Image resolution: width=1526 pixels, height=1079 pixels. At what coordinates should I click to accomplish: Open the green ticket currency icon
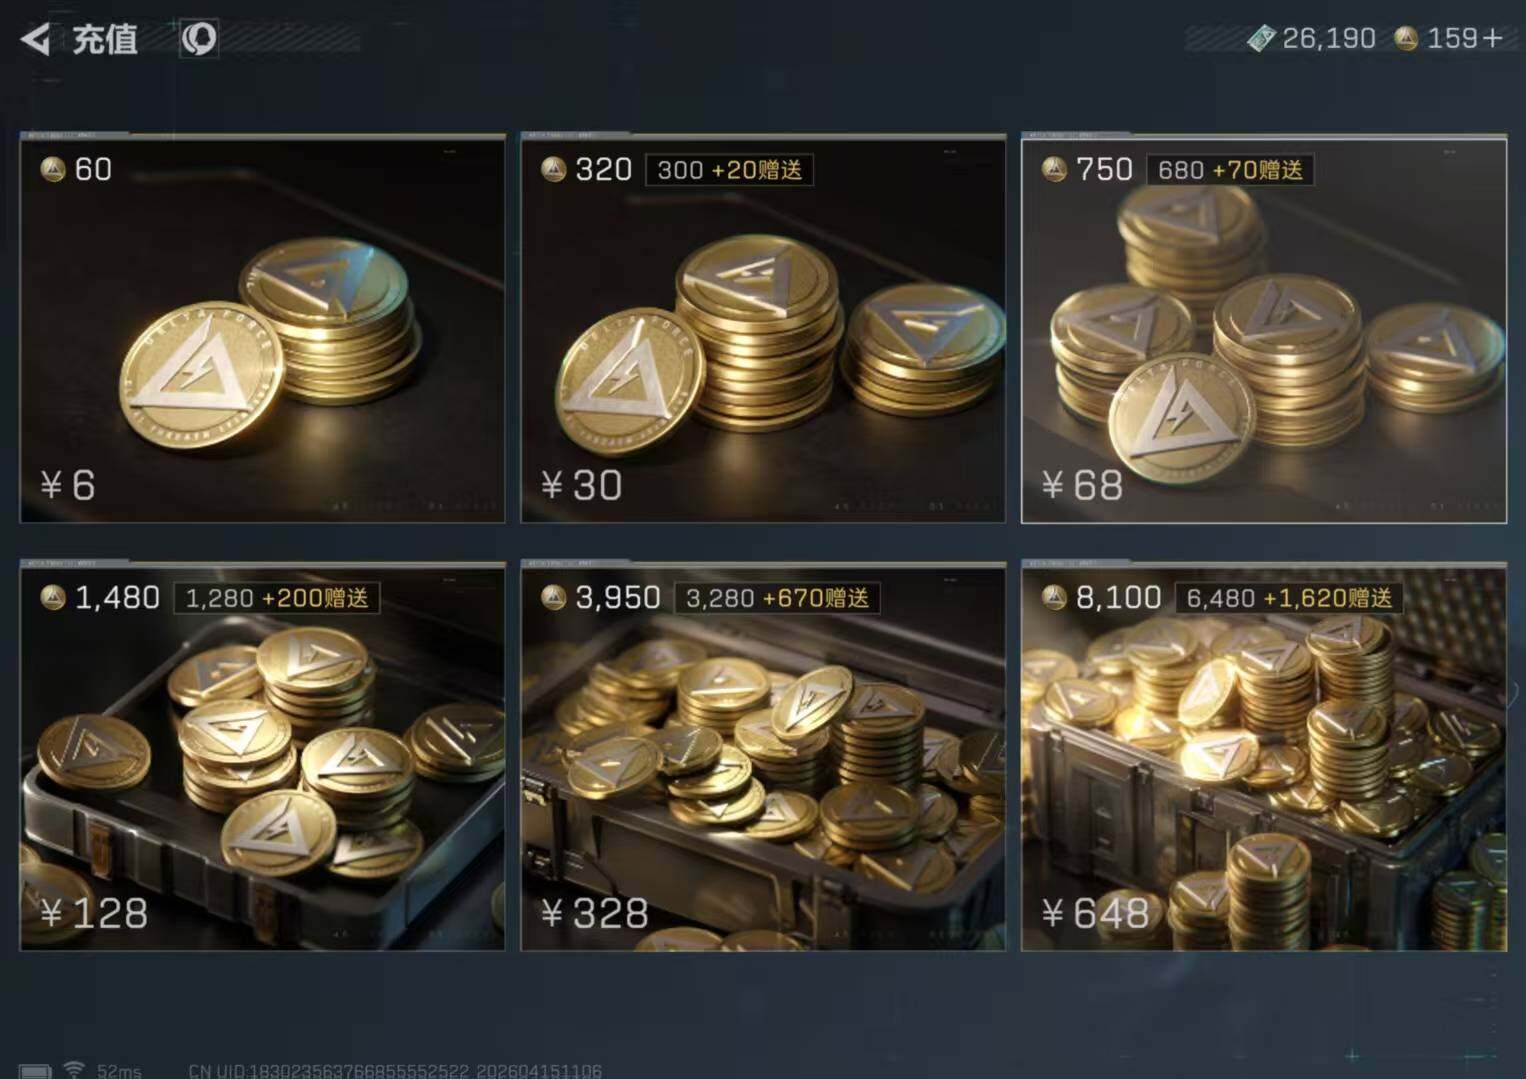(x=1261, y=39)
